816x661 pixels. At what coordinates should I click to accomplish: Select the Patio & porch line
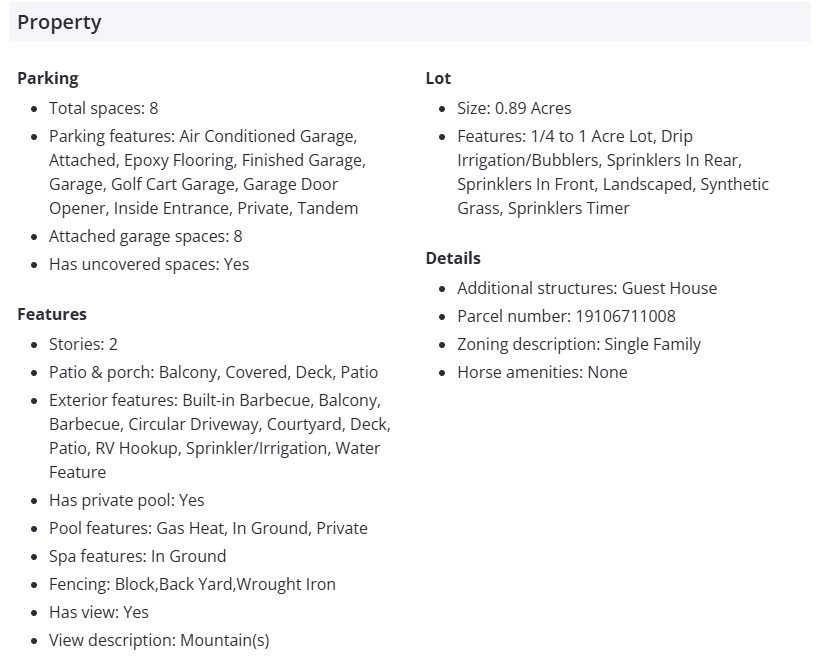(x=214, y=372)
